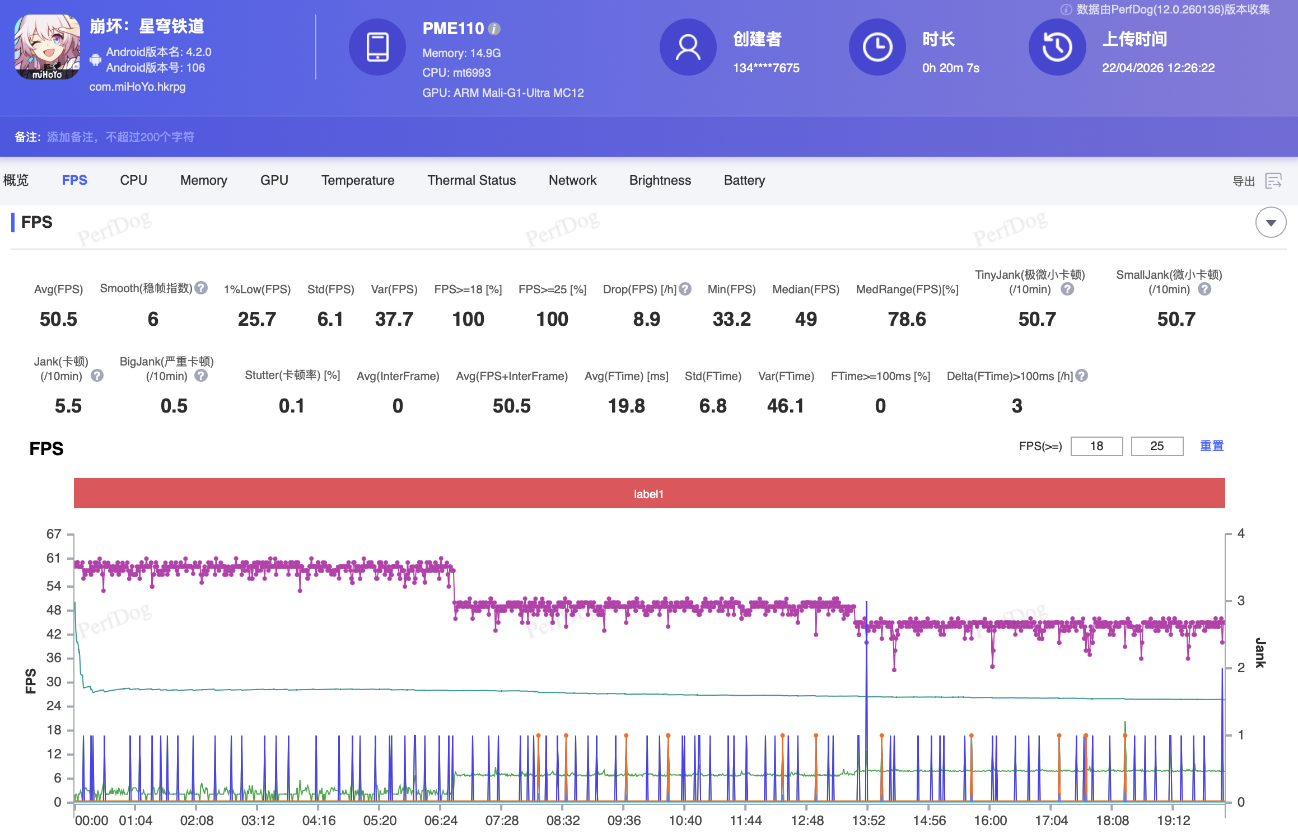Click the duration clock icon
The width and height of the screenshot is (1298, 834).
tap(877, 47)
